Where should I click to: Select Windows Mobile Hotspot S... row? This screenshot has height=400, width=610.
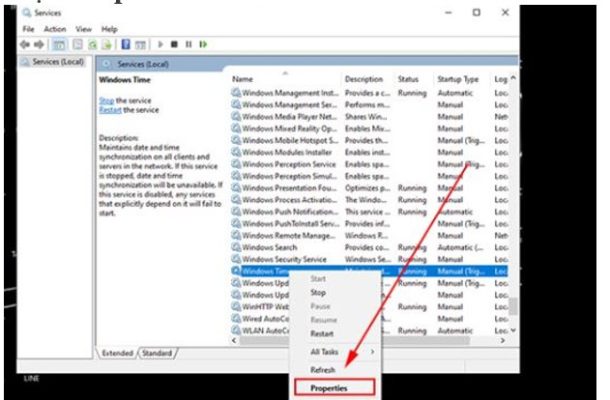pos(370,140)
